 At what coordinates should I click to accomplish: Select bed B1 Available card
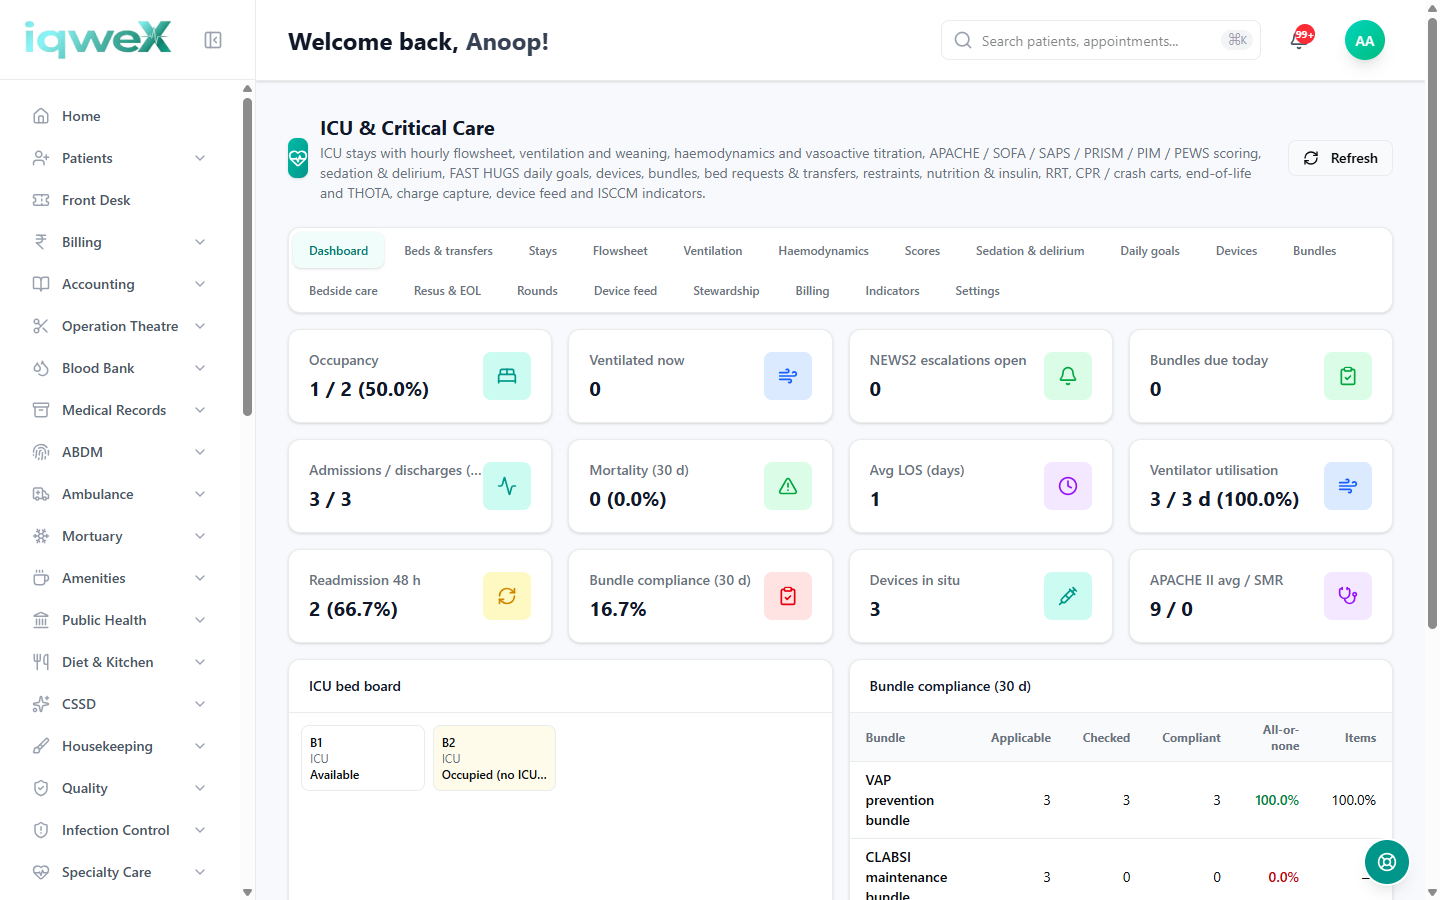point(363,758)
